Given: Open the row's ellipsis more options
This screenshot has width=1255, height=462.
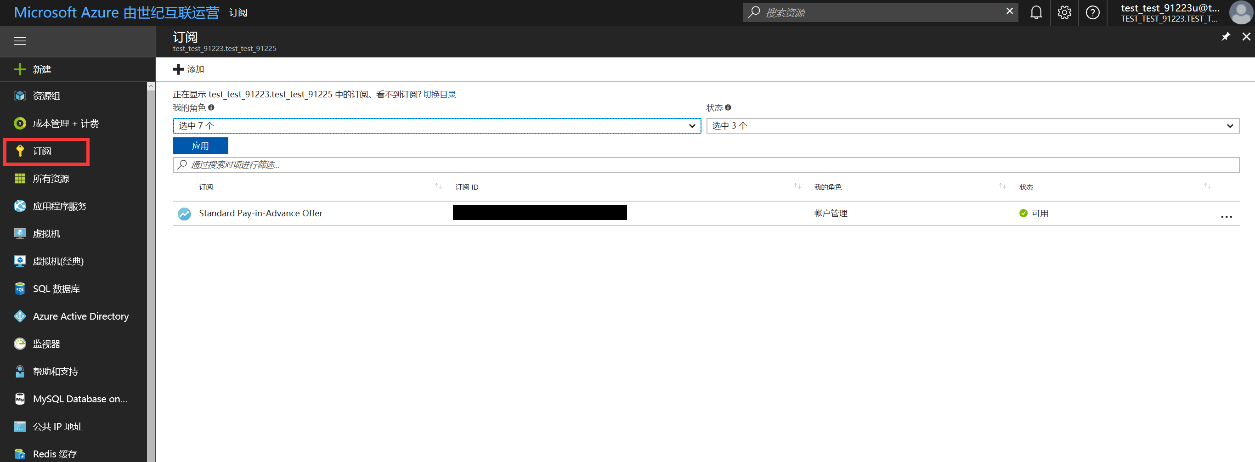Looking at the screenshot, I should click(x=1227, y=215).
